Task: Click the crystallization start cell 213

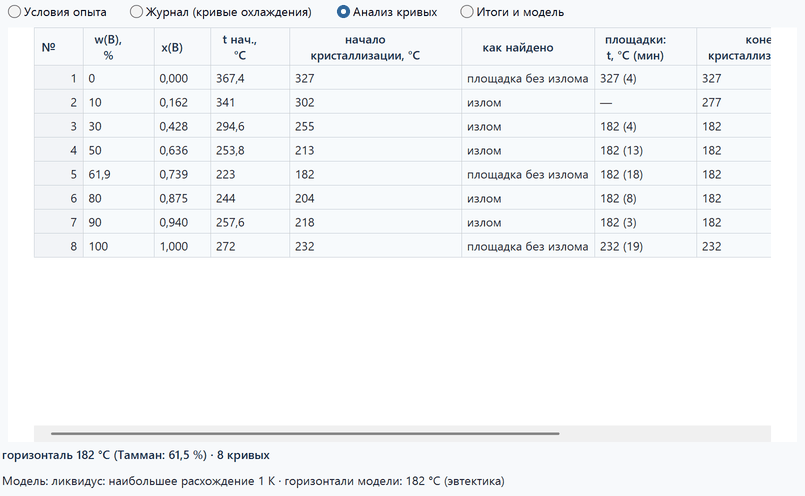Action: click(x=375, y=150)
